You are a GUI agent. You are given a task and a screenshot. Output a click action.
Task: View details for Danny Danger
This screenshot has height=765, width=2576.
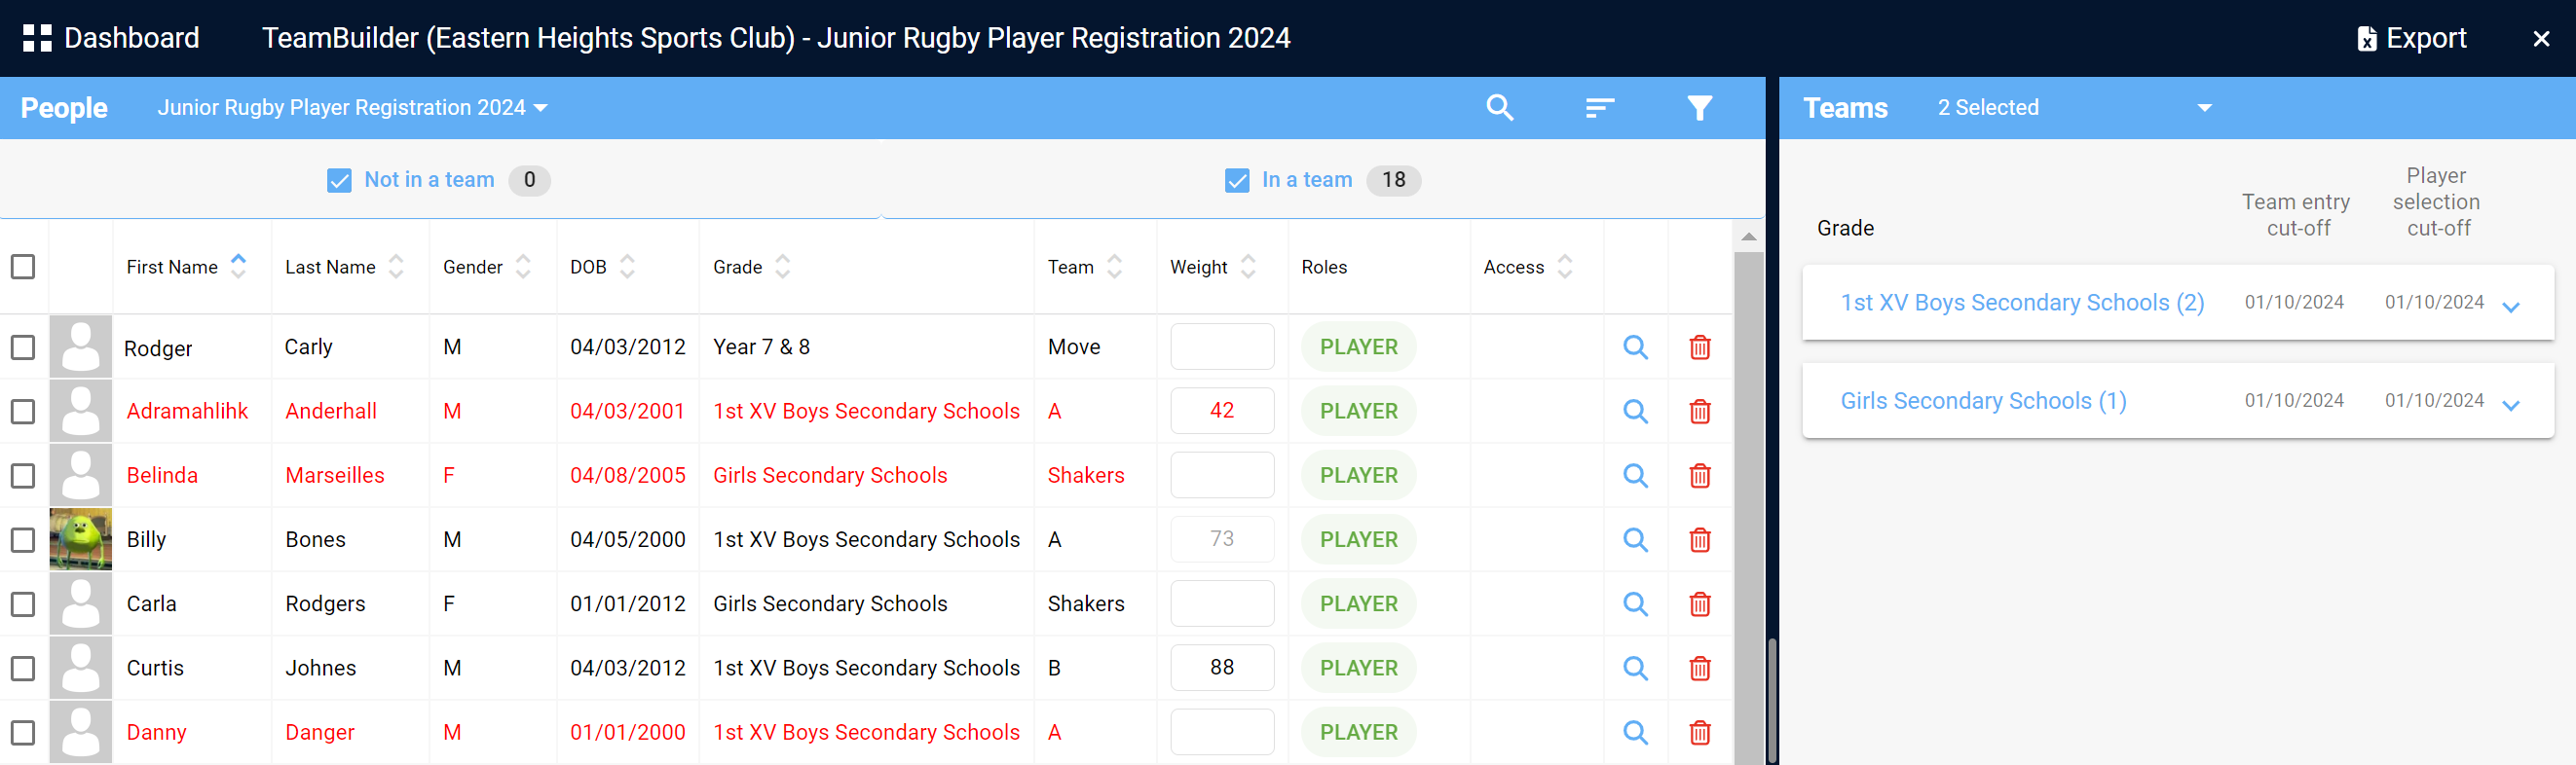tap(1635, 732)
